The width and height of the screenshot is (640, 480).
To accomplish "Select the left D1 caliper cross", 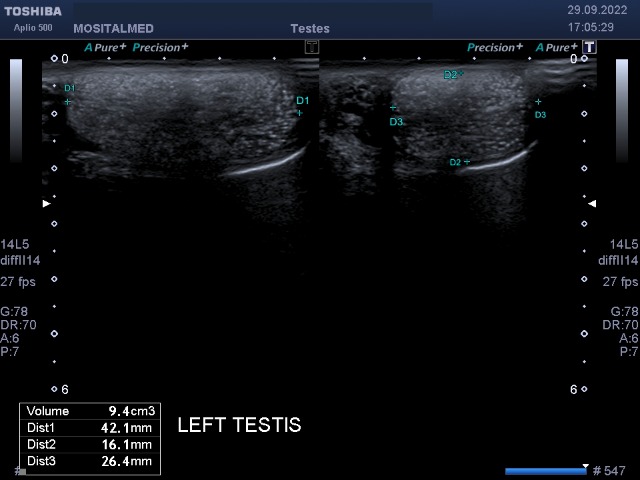I will (68, 101).
